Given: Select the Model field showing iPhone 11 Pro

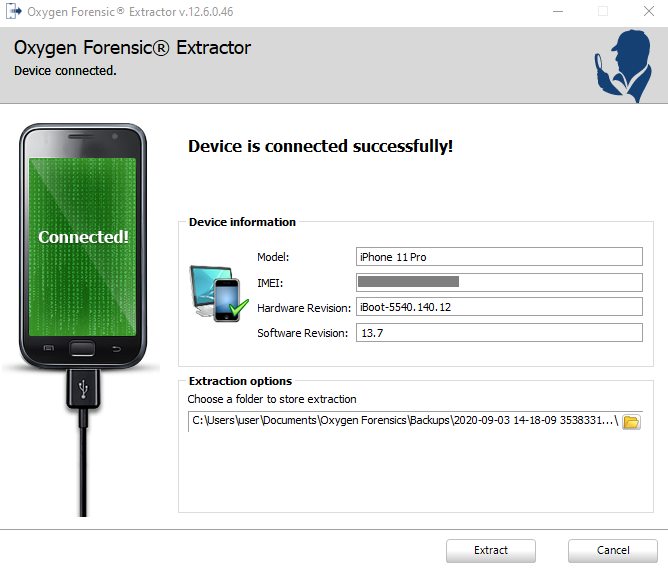Looking at the screenshot, I should 499,257.
